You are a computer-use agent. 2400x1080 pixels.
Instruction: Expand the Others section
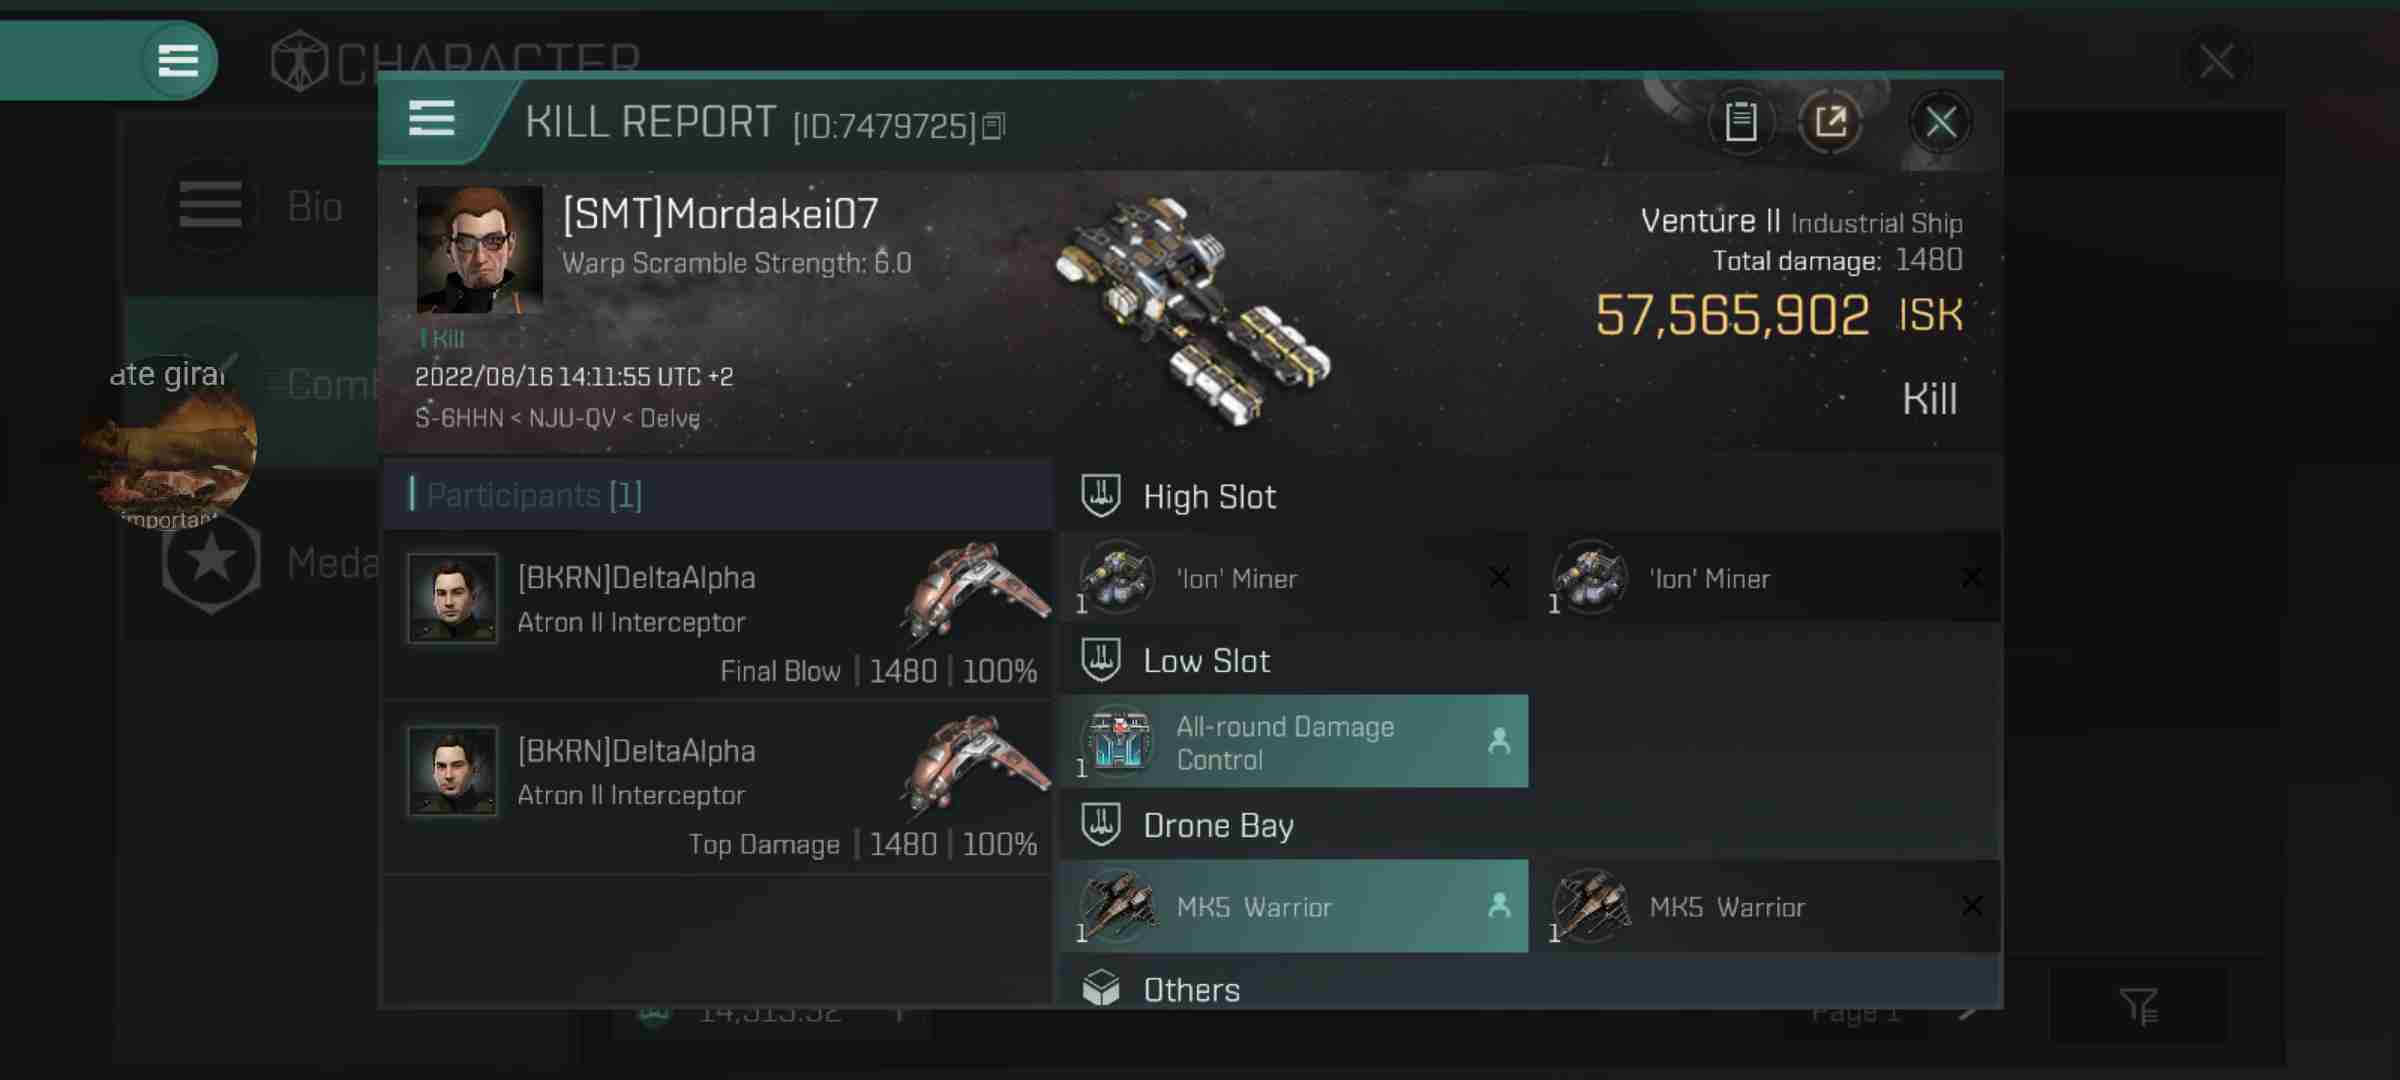point(1191,990)
